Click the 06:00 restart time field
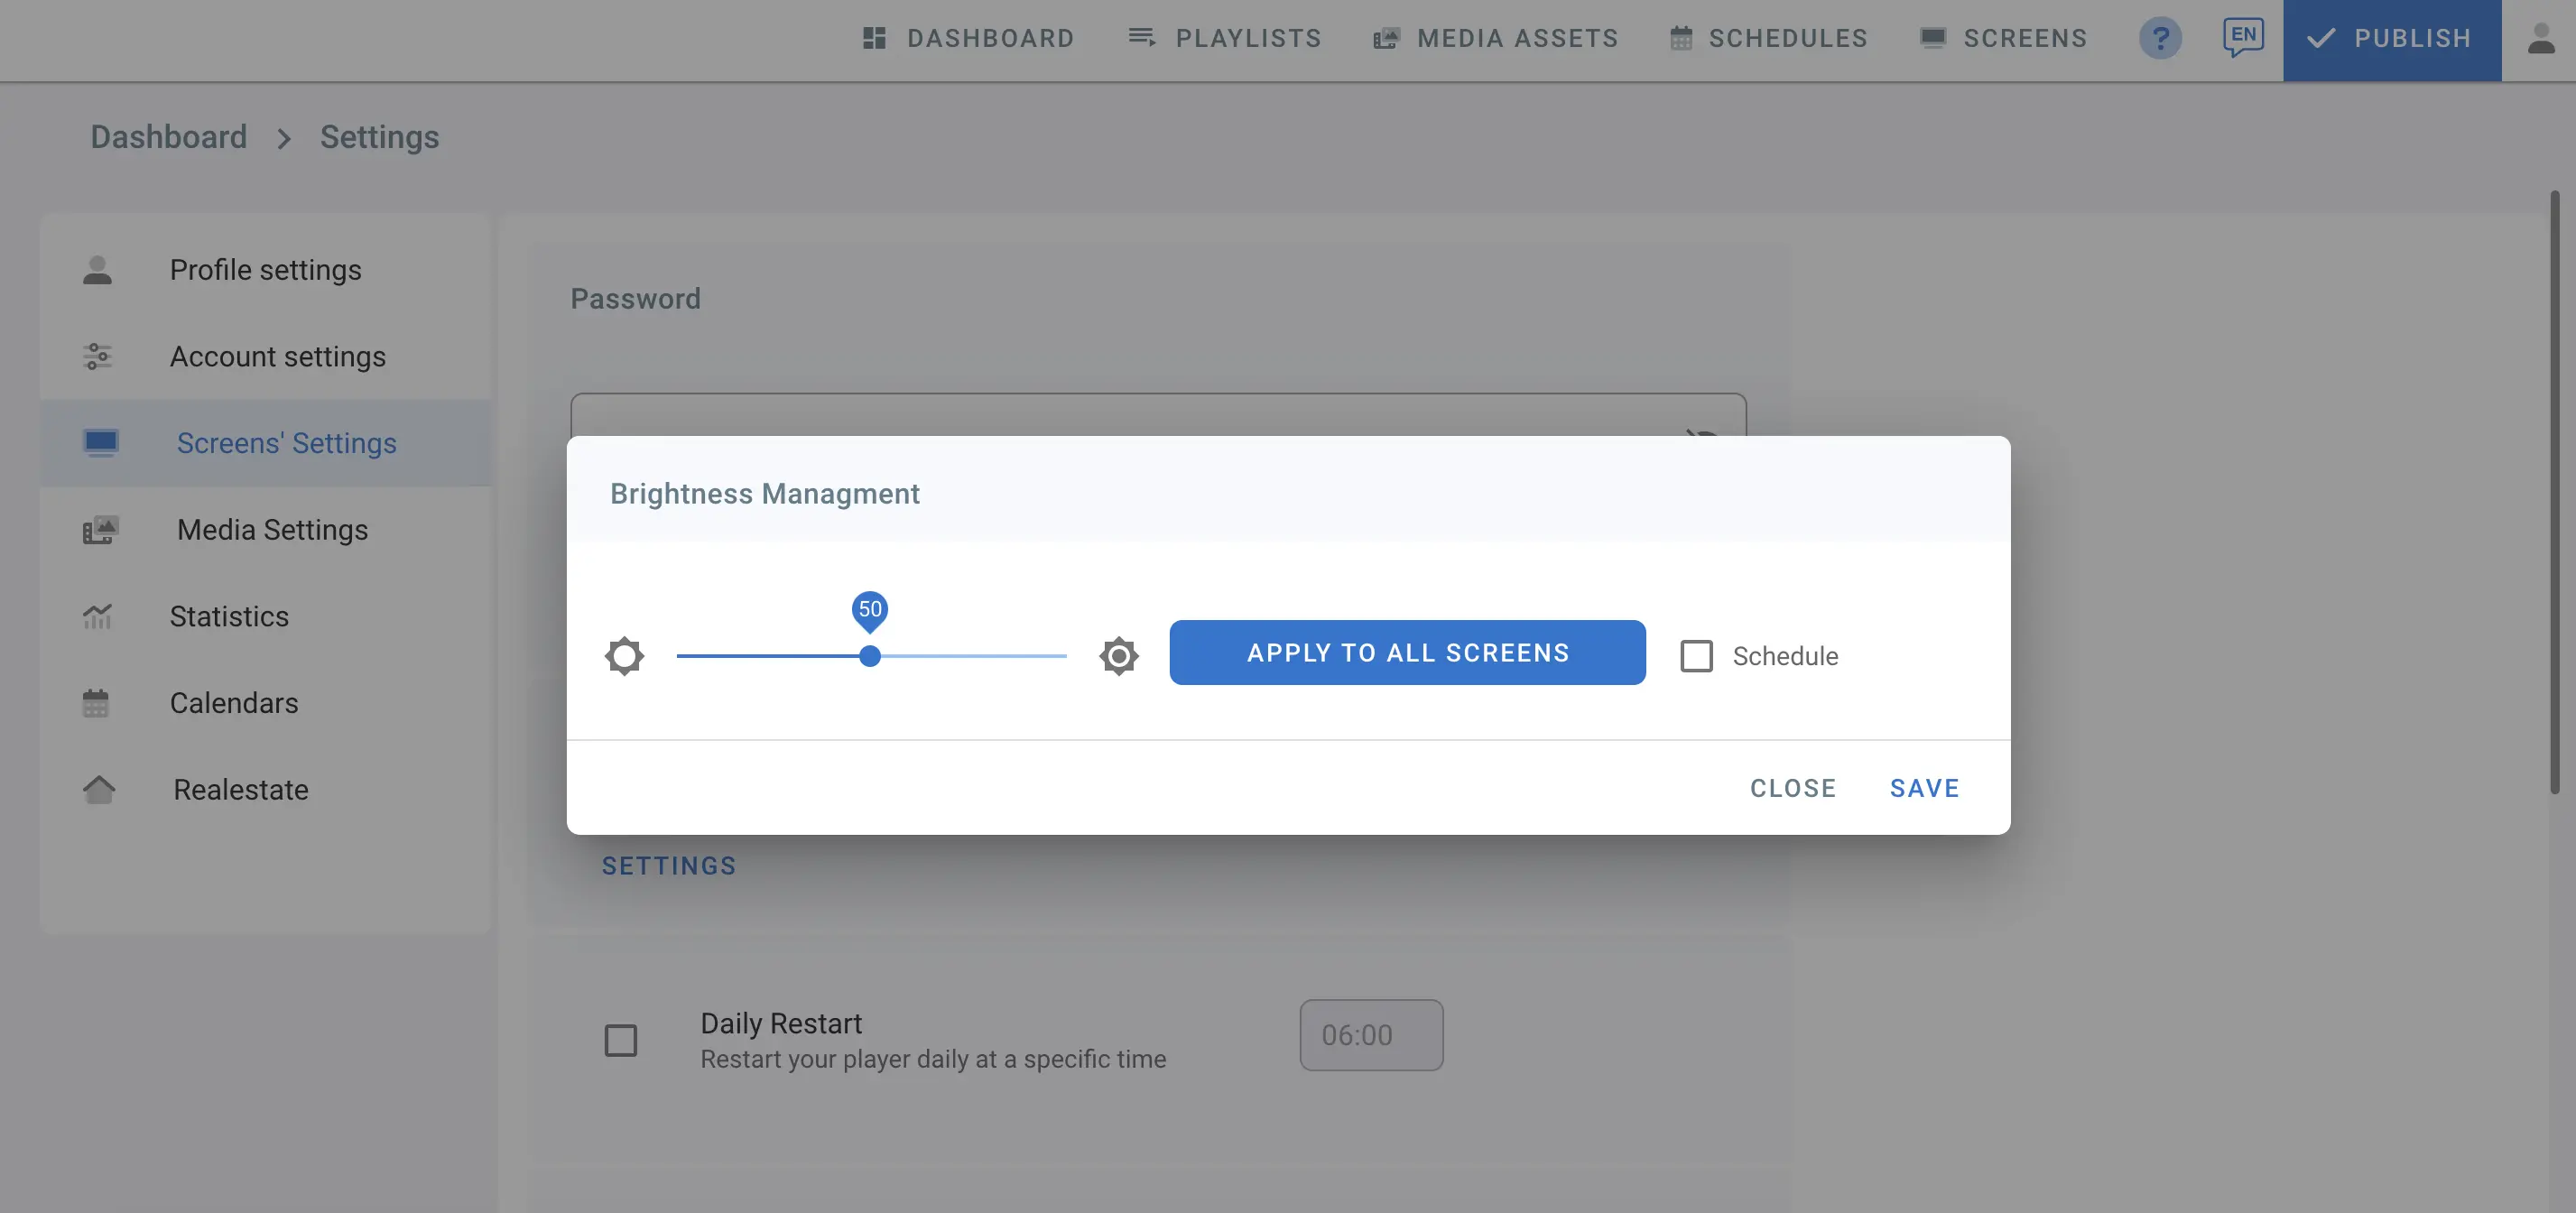This screenshot has width=2576, height=1213. (1370, 1035)
